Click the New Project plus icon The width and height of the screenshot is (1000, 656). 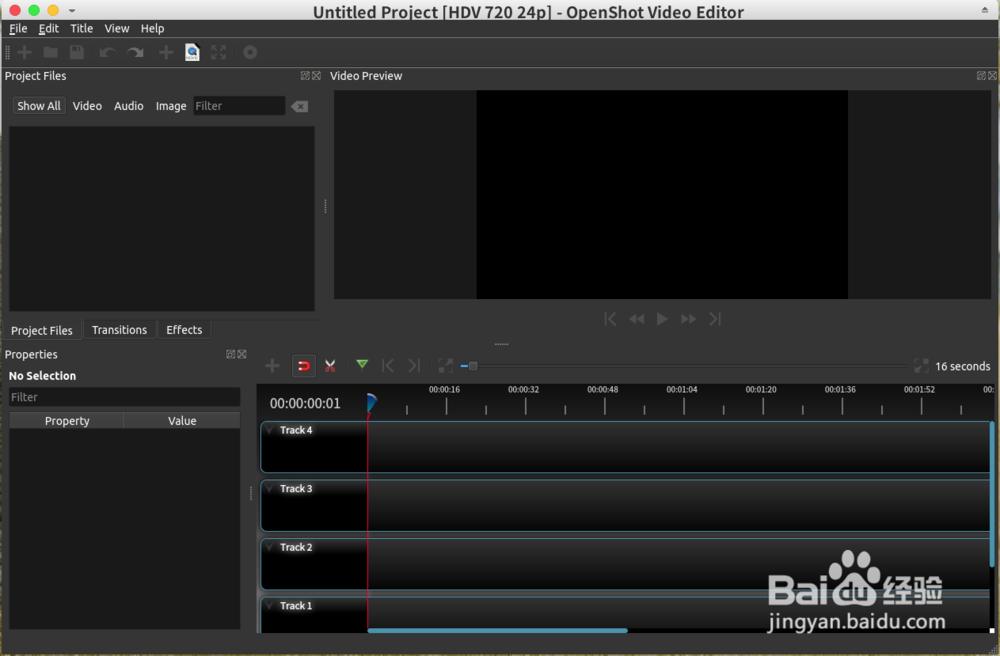[x=25, y=52]
